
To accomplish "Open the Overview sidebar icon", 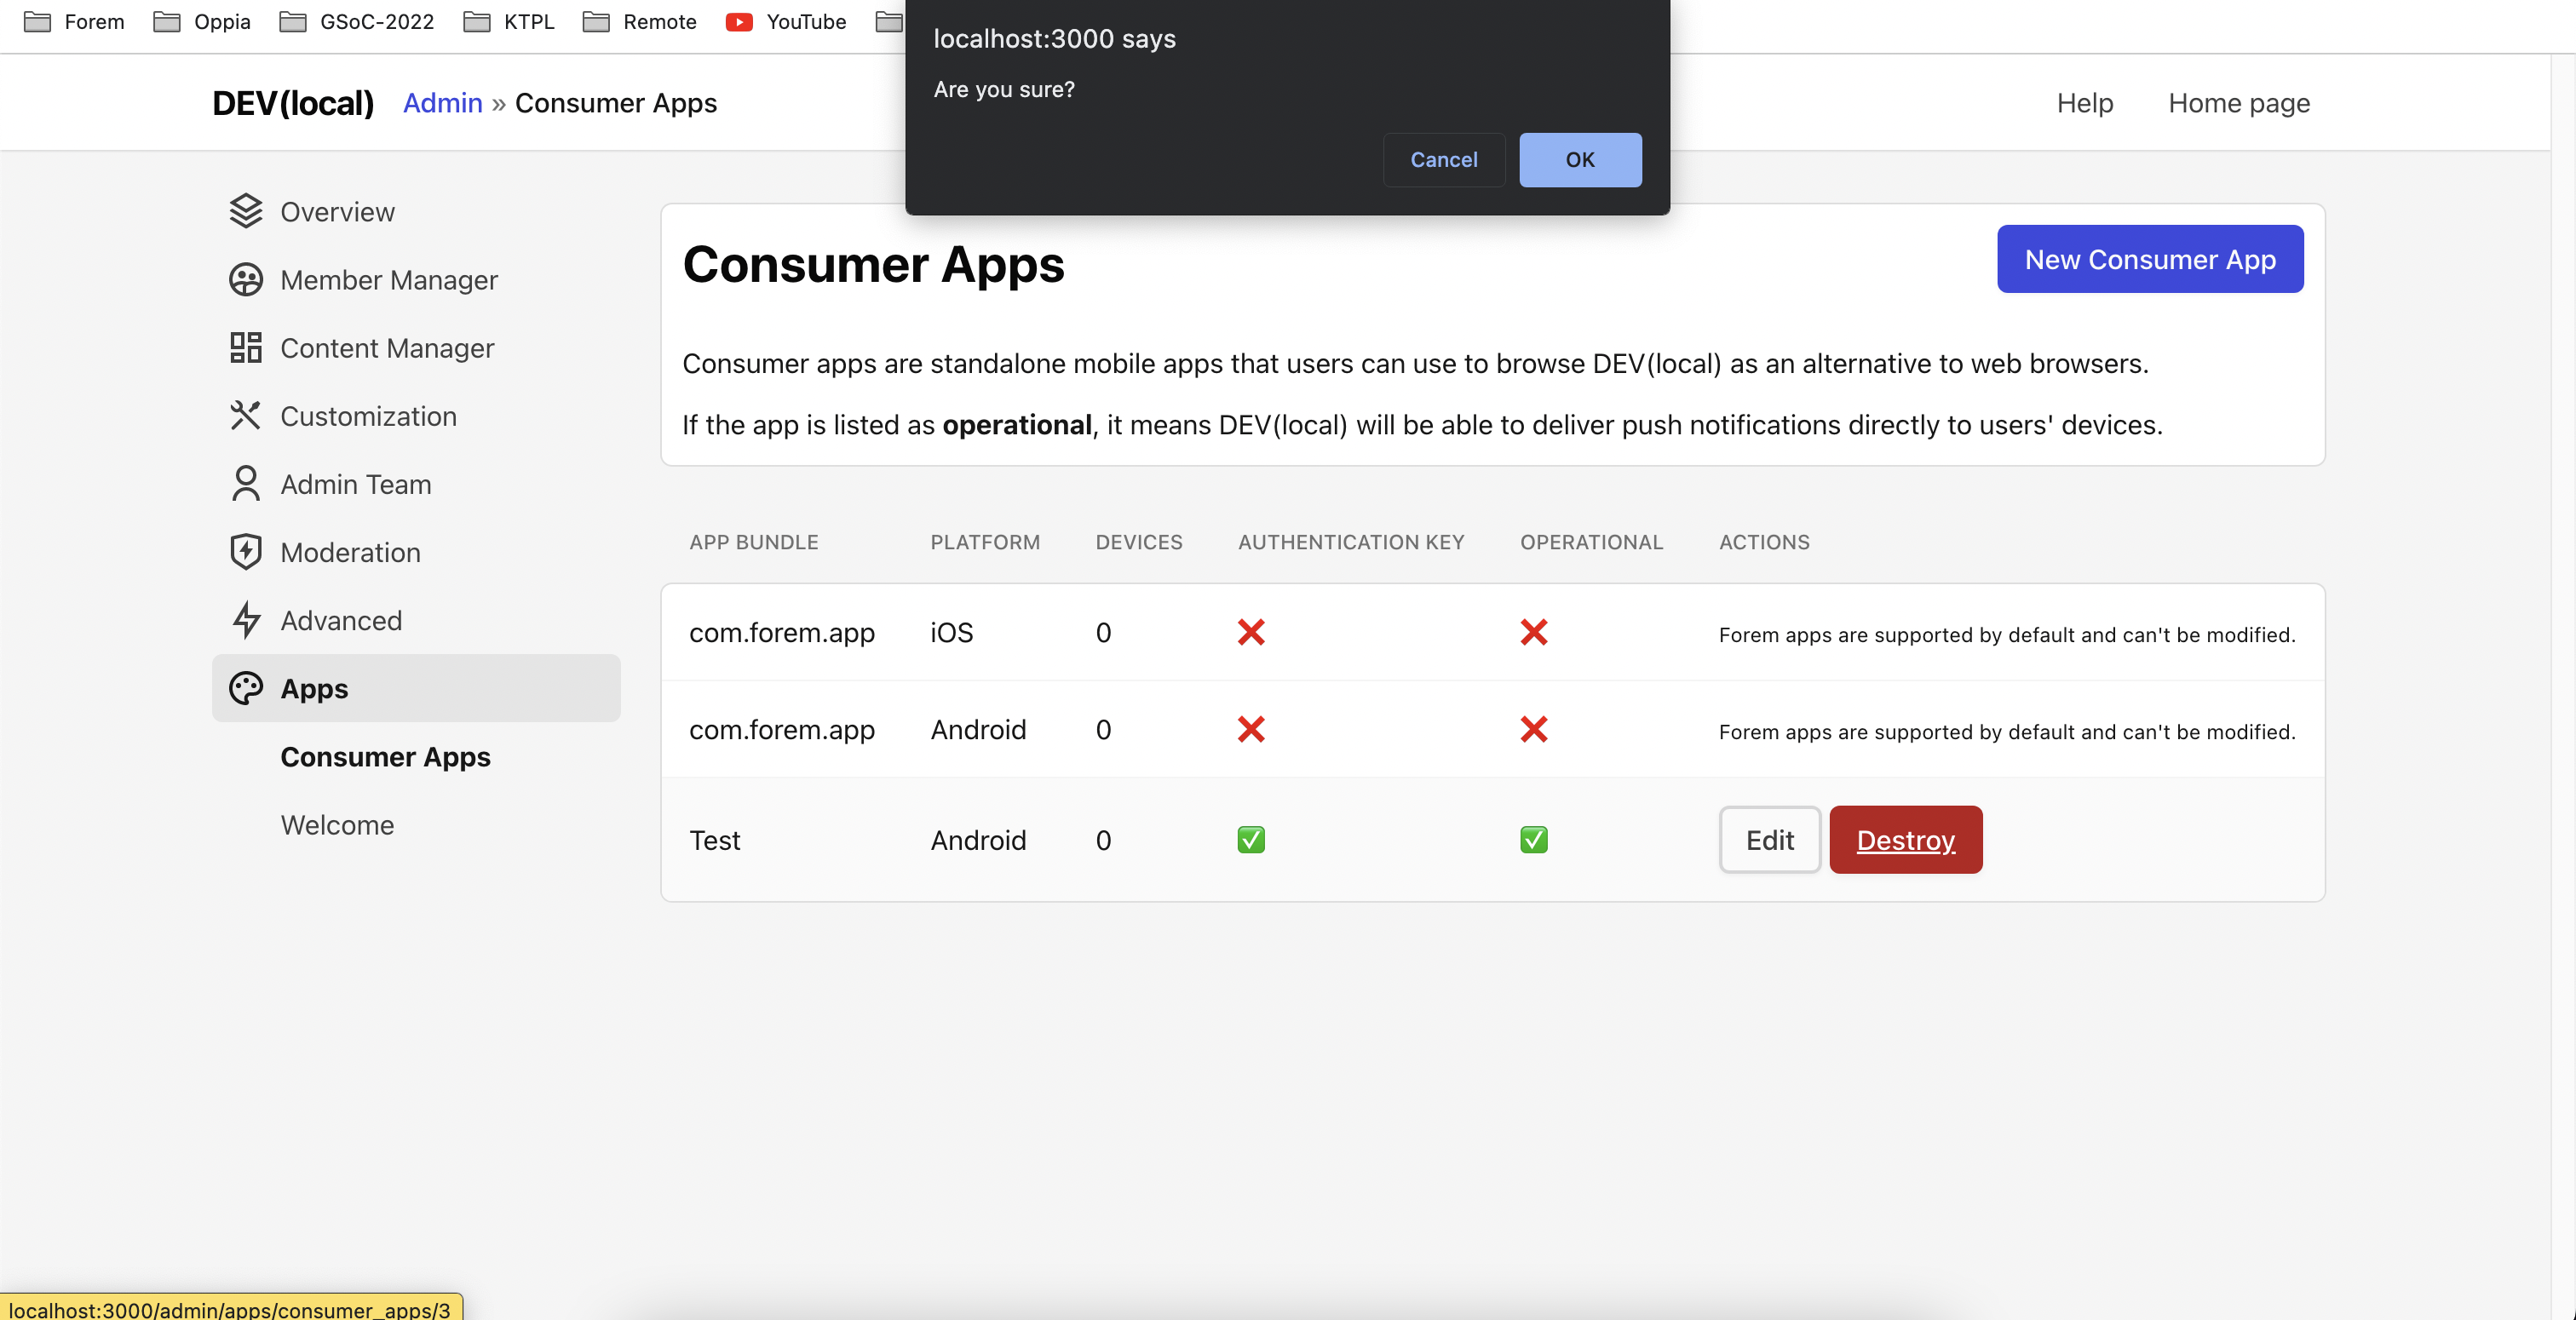I will (246, 211).
